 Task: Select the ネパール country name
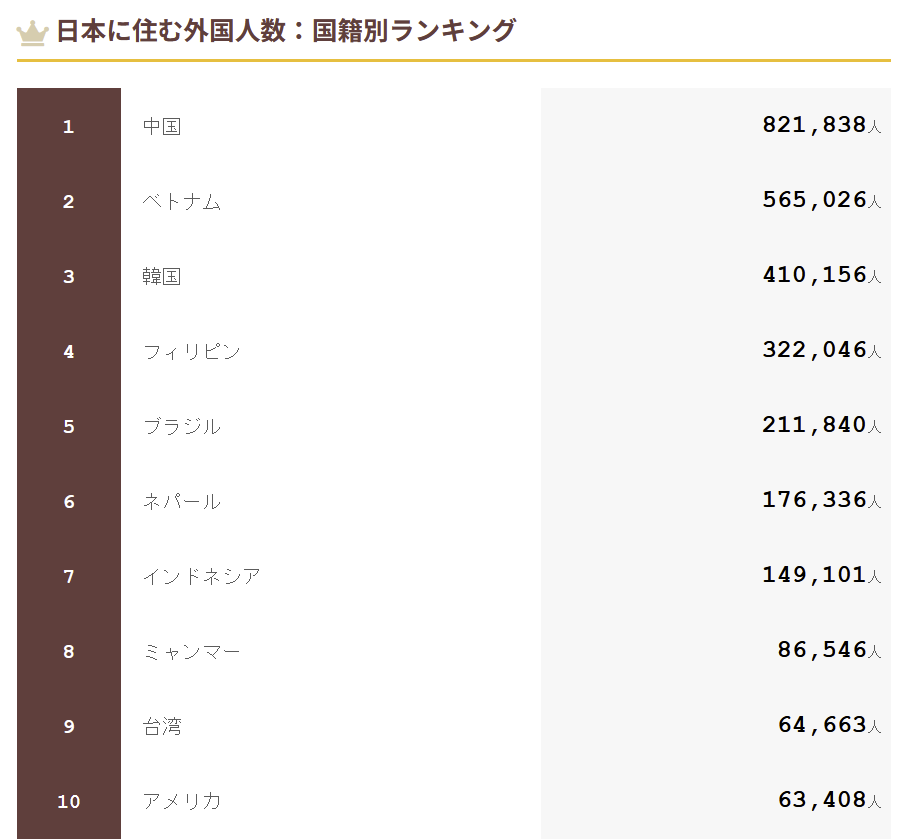click(x=182, y=502)
